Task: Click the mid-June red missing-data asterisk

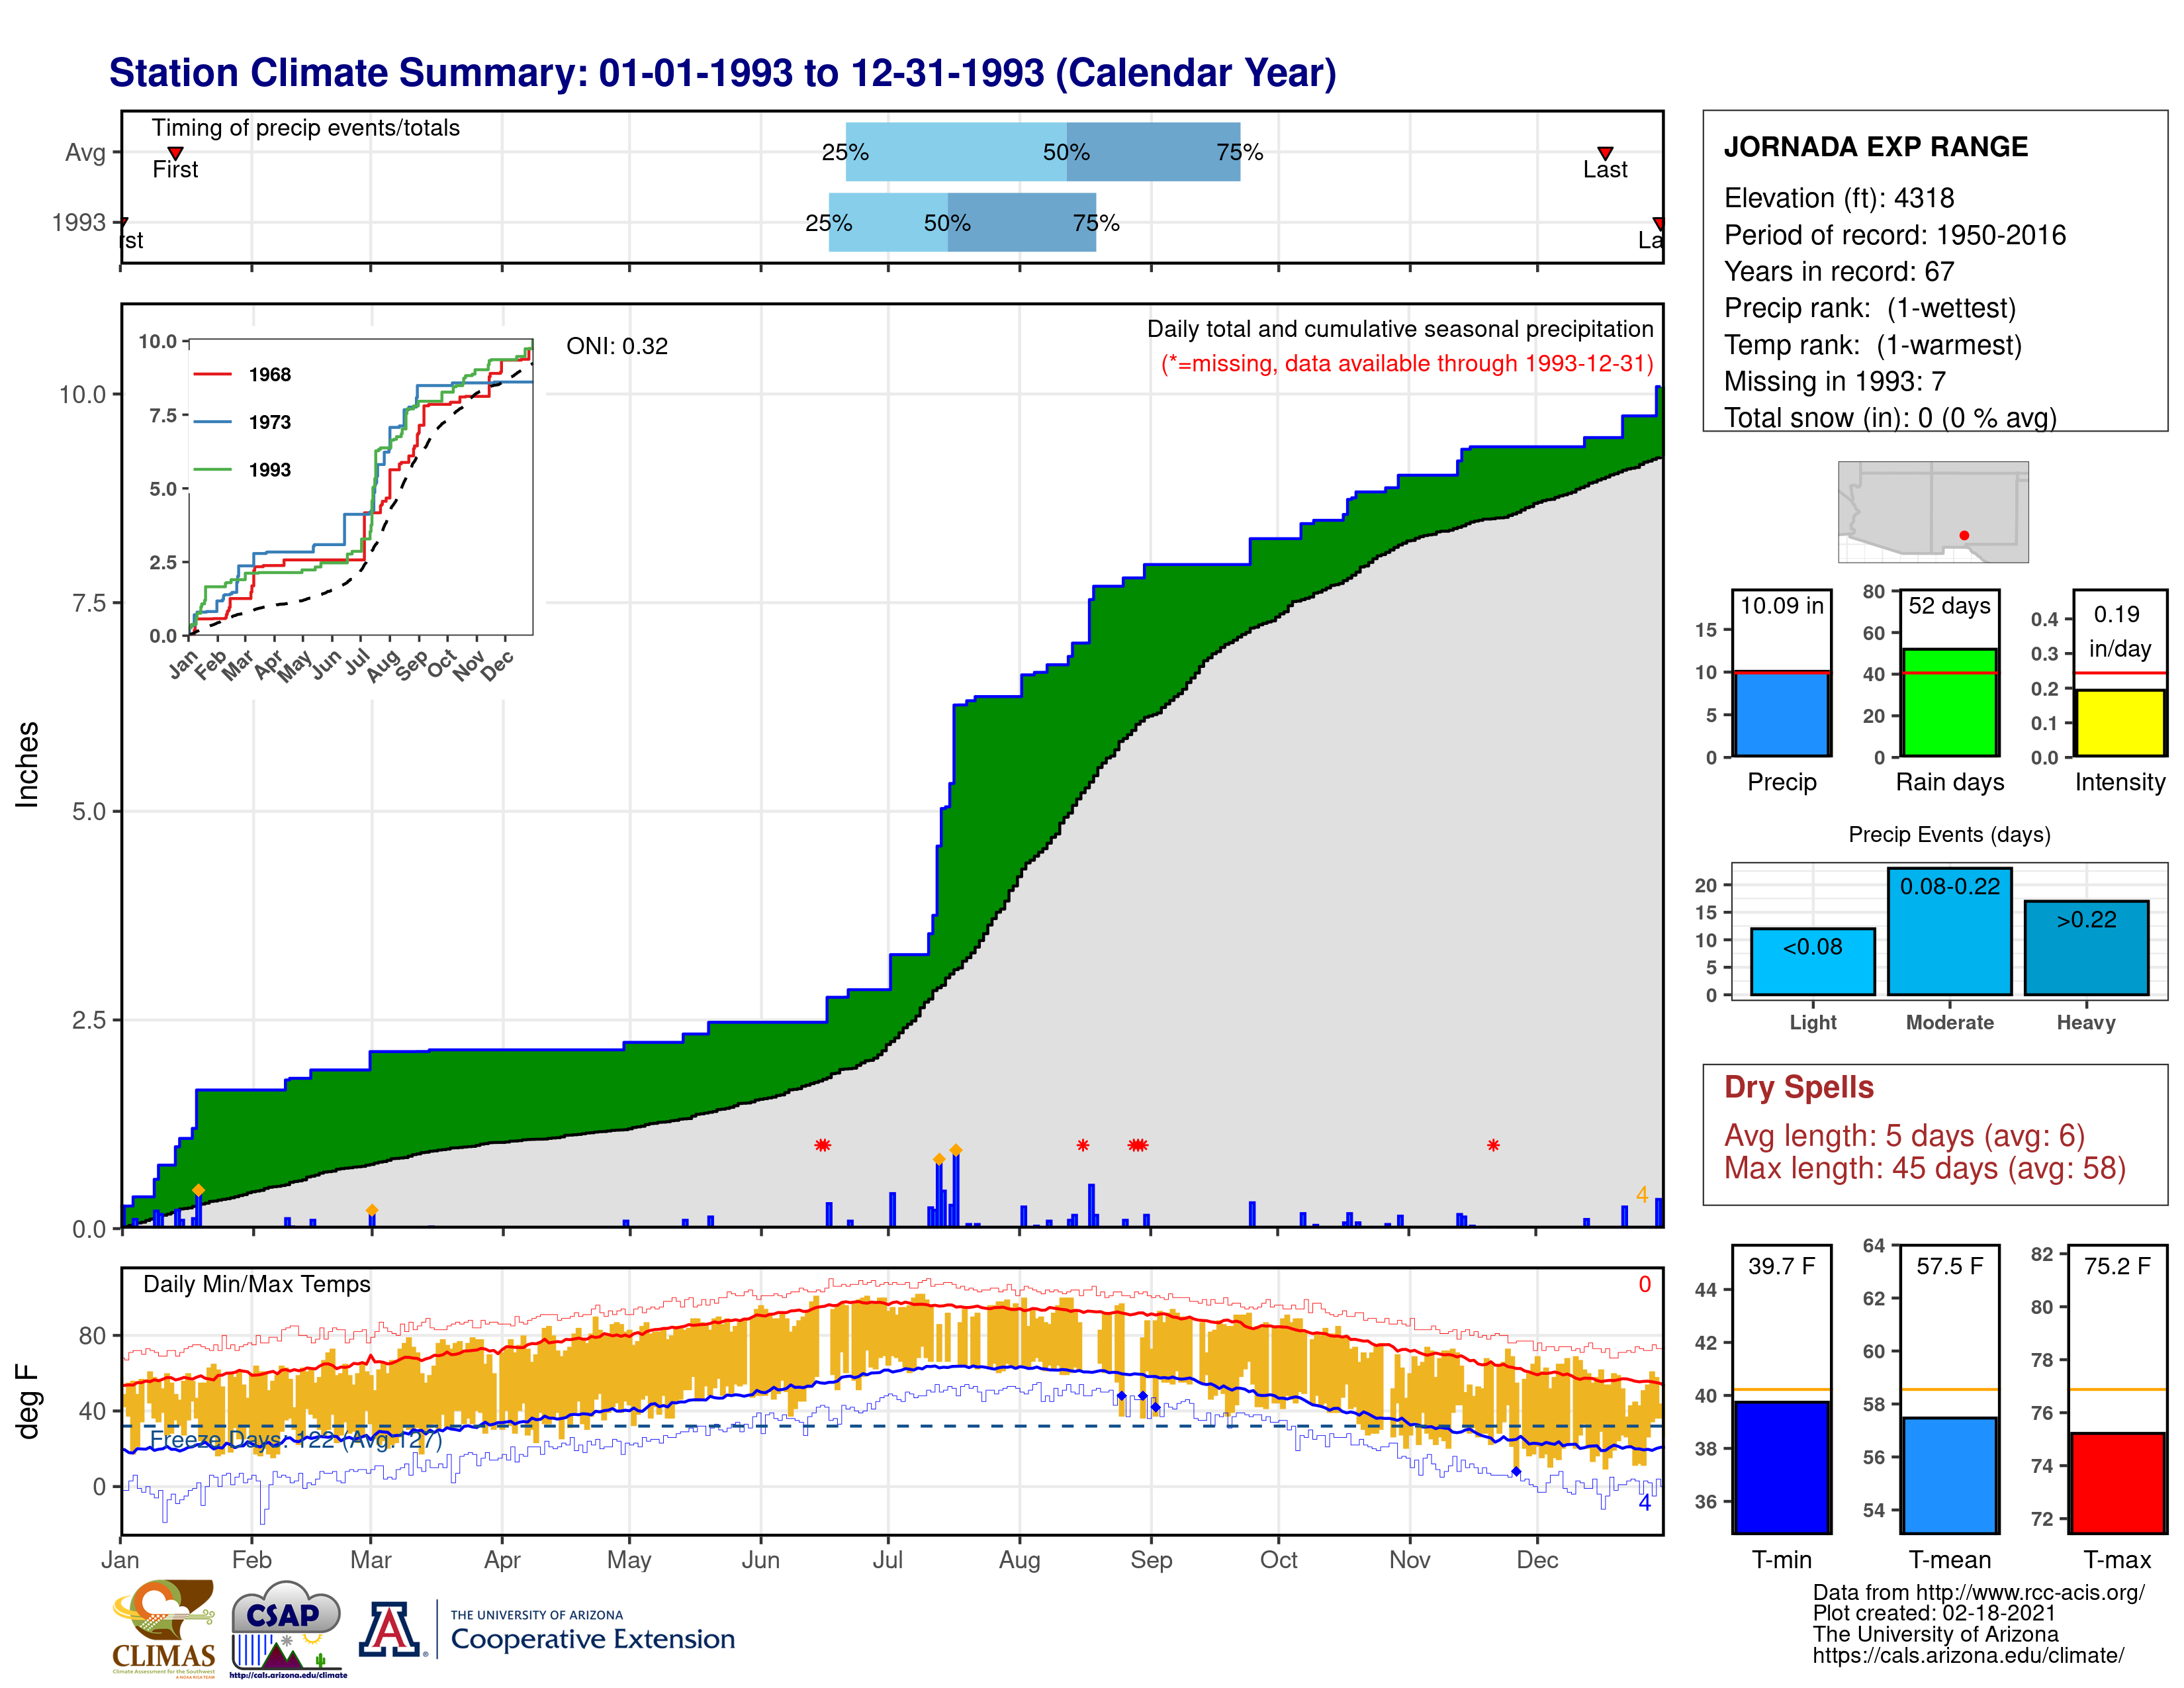Action: coord(822,1145)
